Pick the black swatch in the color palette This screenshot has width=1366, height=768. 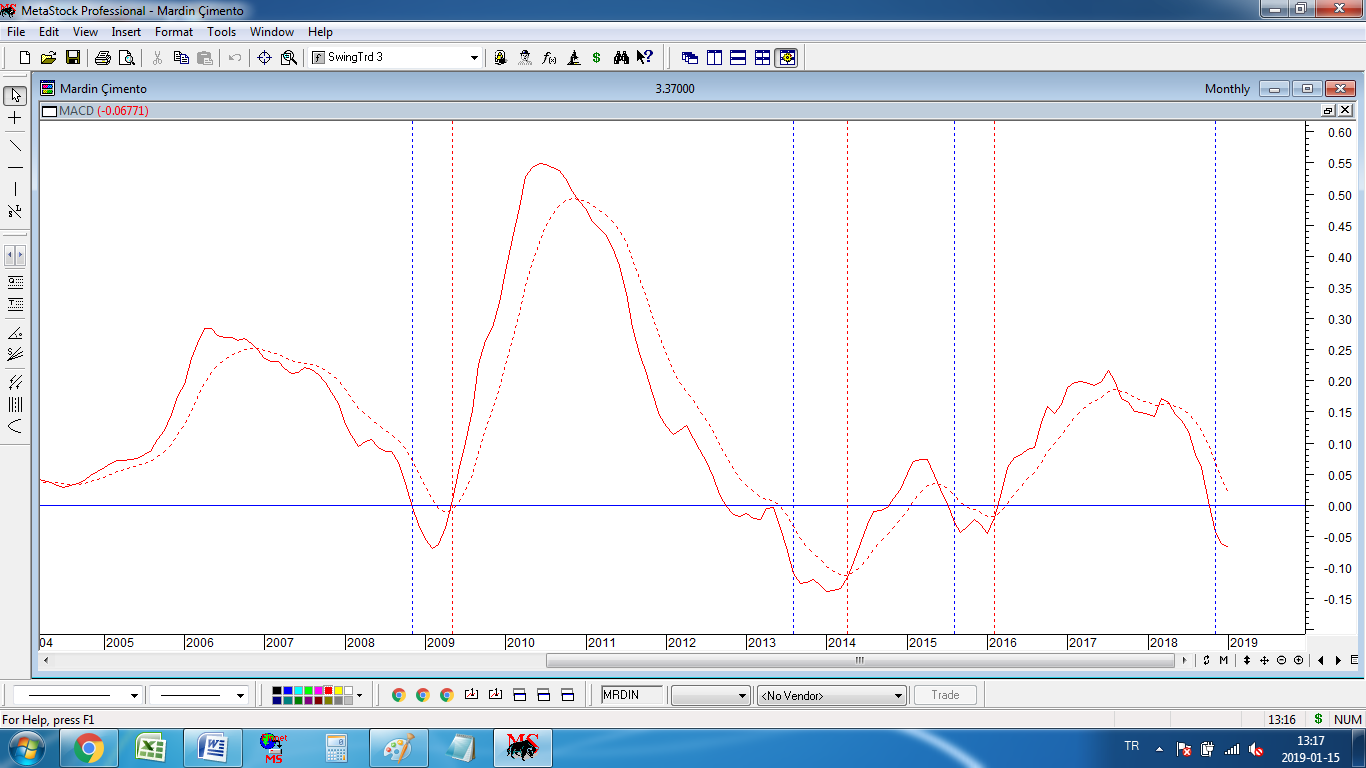click(278, 690)
